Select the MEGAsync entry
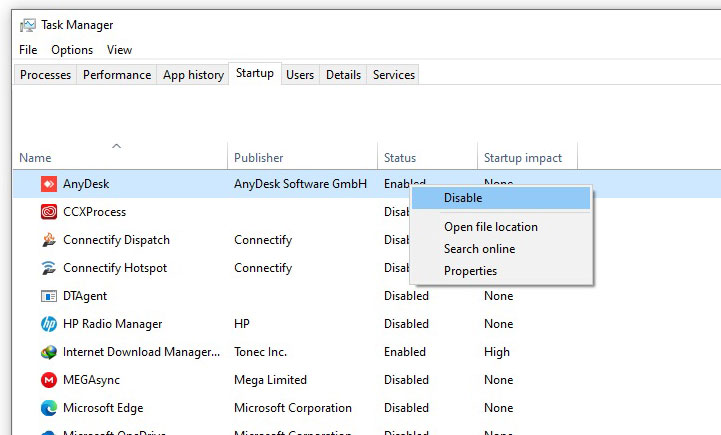Screen dimensions: 721x435 pyautogui.click(x=91, y=380)
